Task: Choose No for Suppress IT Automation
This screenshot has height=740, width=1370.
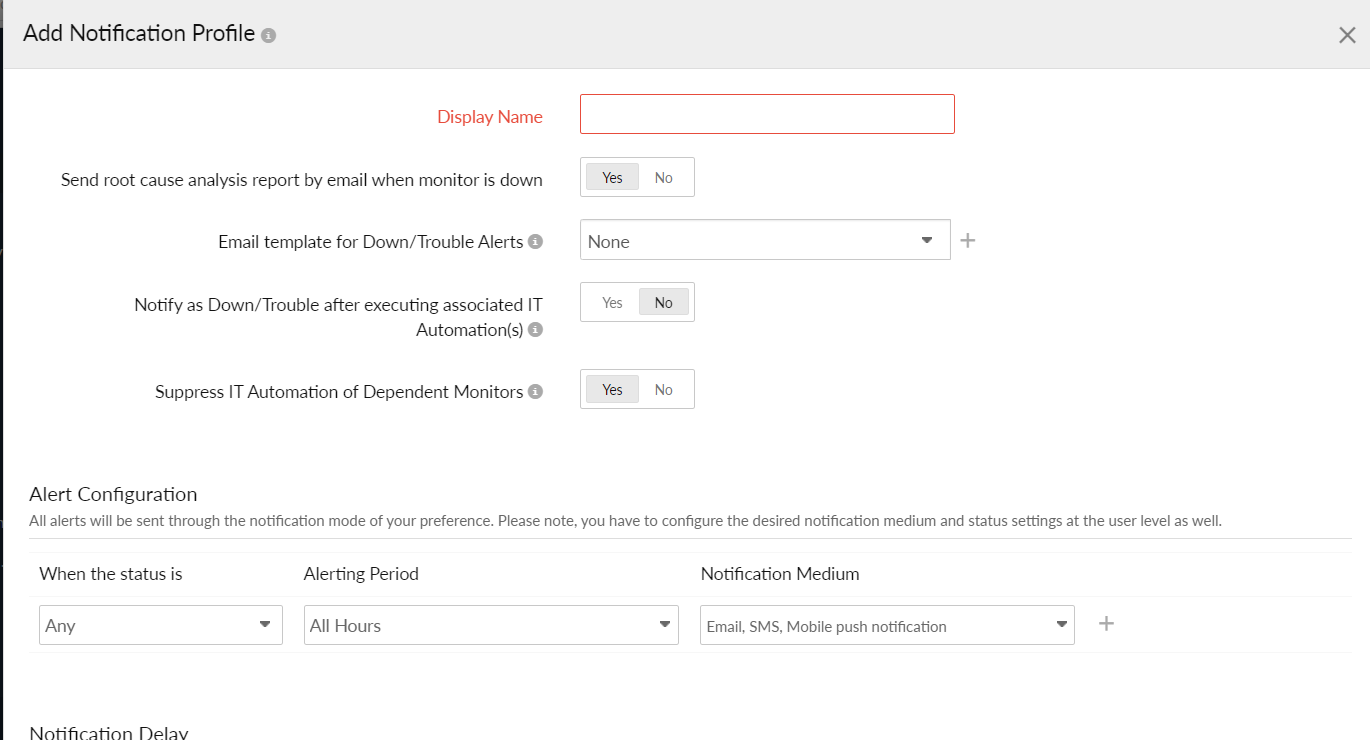Action: [664, 390]
